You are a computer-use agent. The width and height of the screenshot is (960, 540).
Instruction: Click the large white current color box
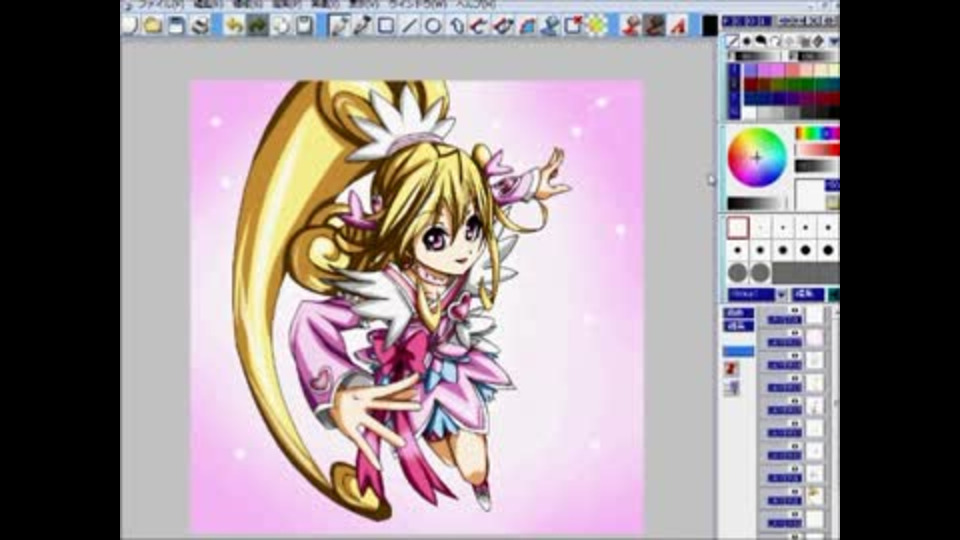click(809, 195)
